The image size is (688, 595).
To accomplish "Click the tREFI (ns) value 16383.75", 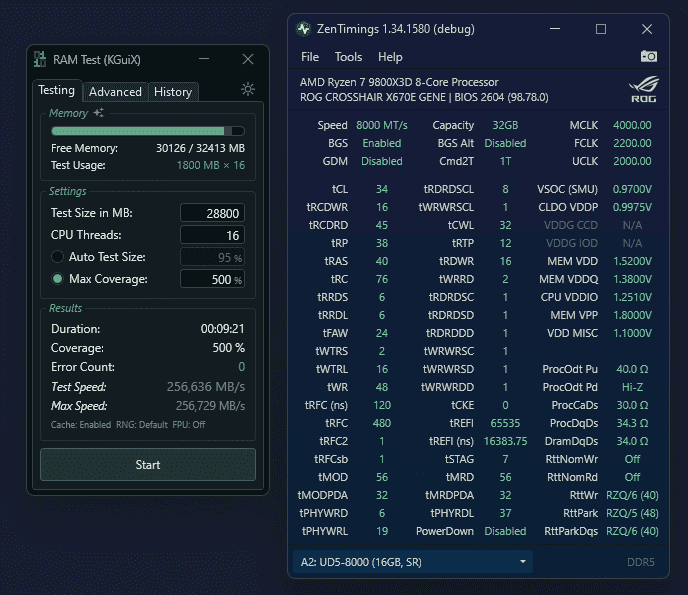I will 505,441.
